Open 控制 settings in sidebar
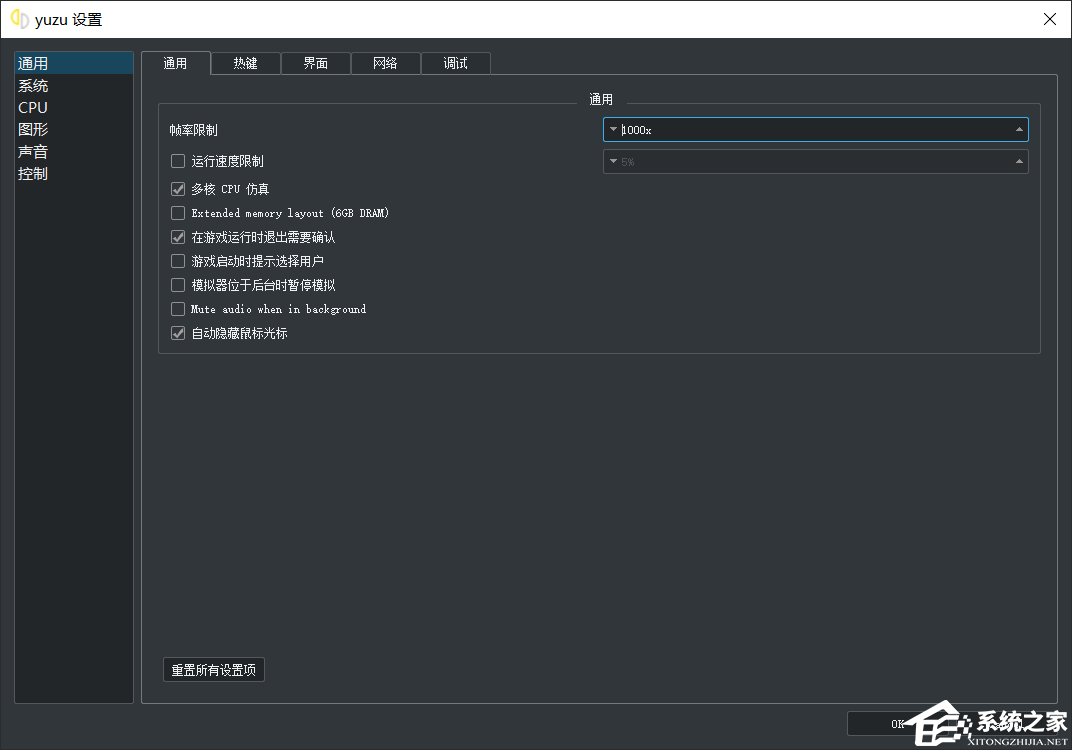 point(33,174)
